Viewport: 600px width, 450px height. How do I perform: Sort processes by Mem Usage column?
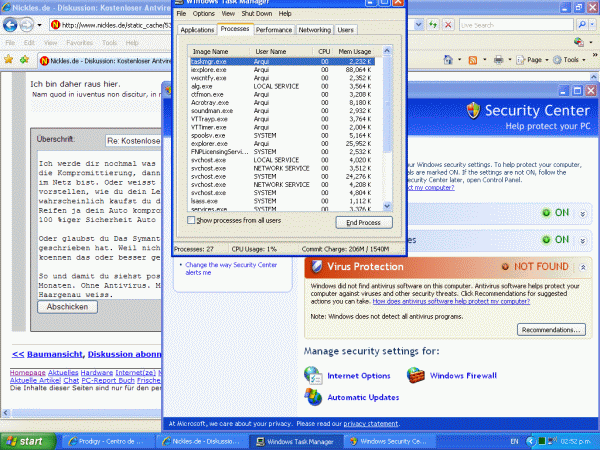click(x=354, y=51)
